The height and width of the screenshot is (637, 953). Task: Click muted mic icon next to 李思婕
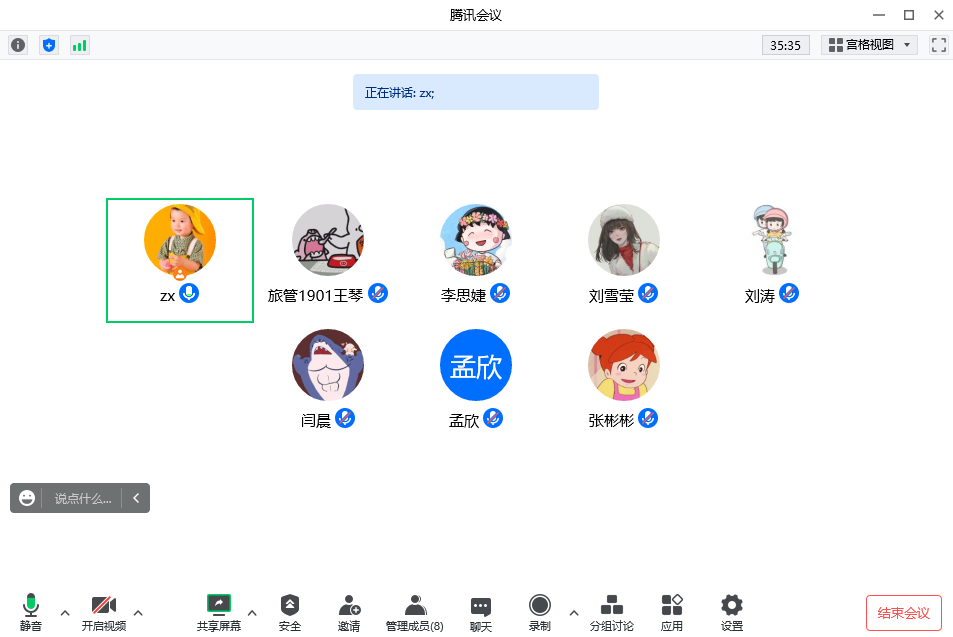500,294
